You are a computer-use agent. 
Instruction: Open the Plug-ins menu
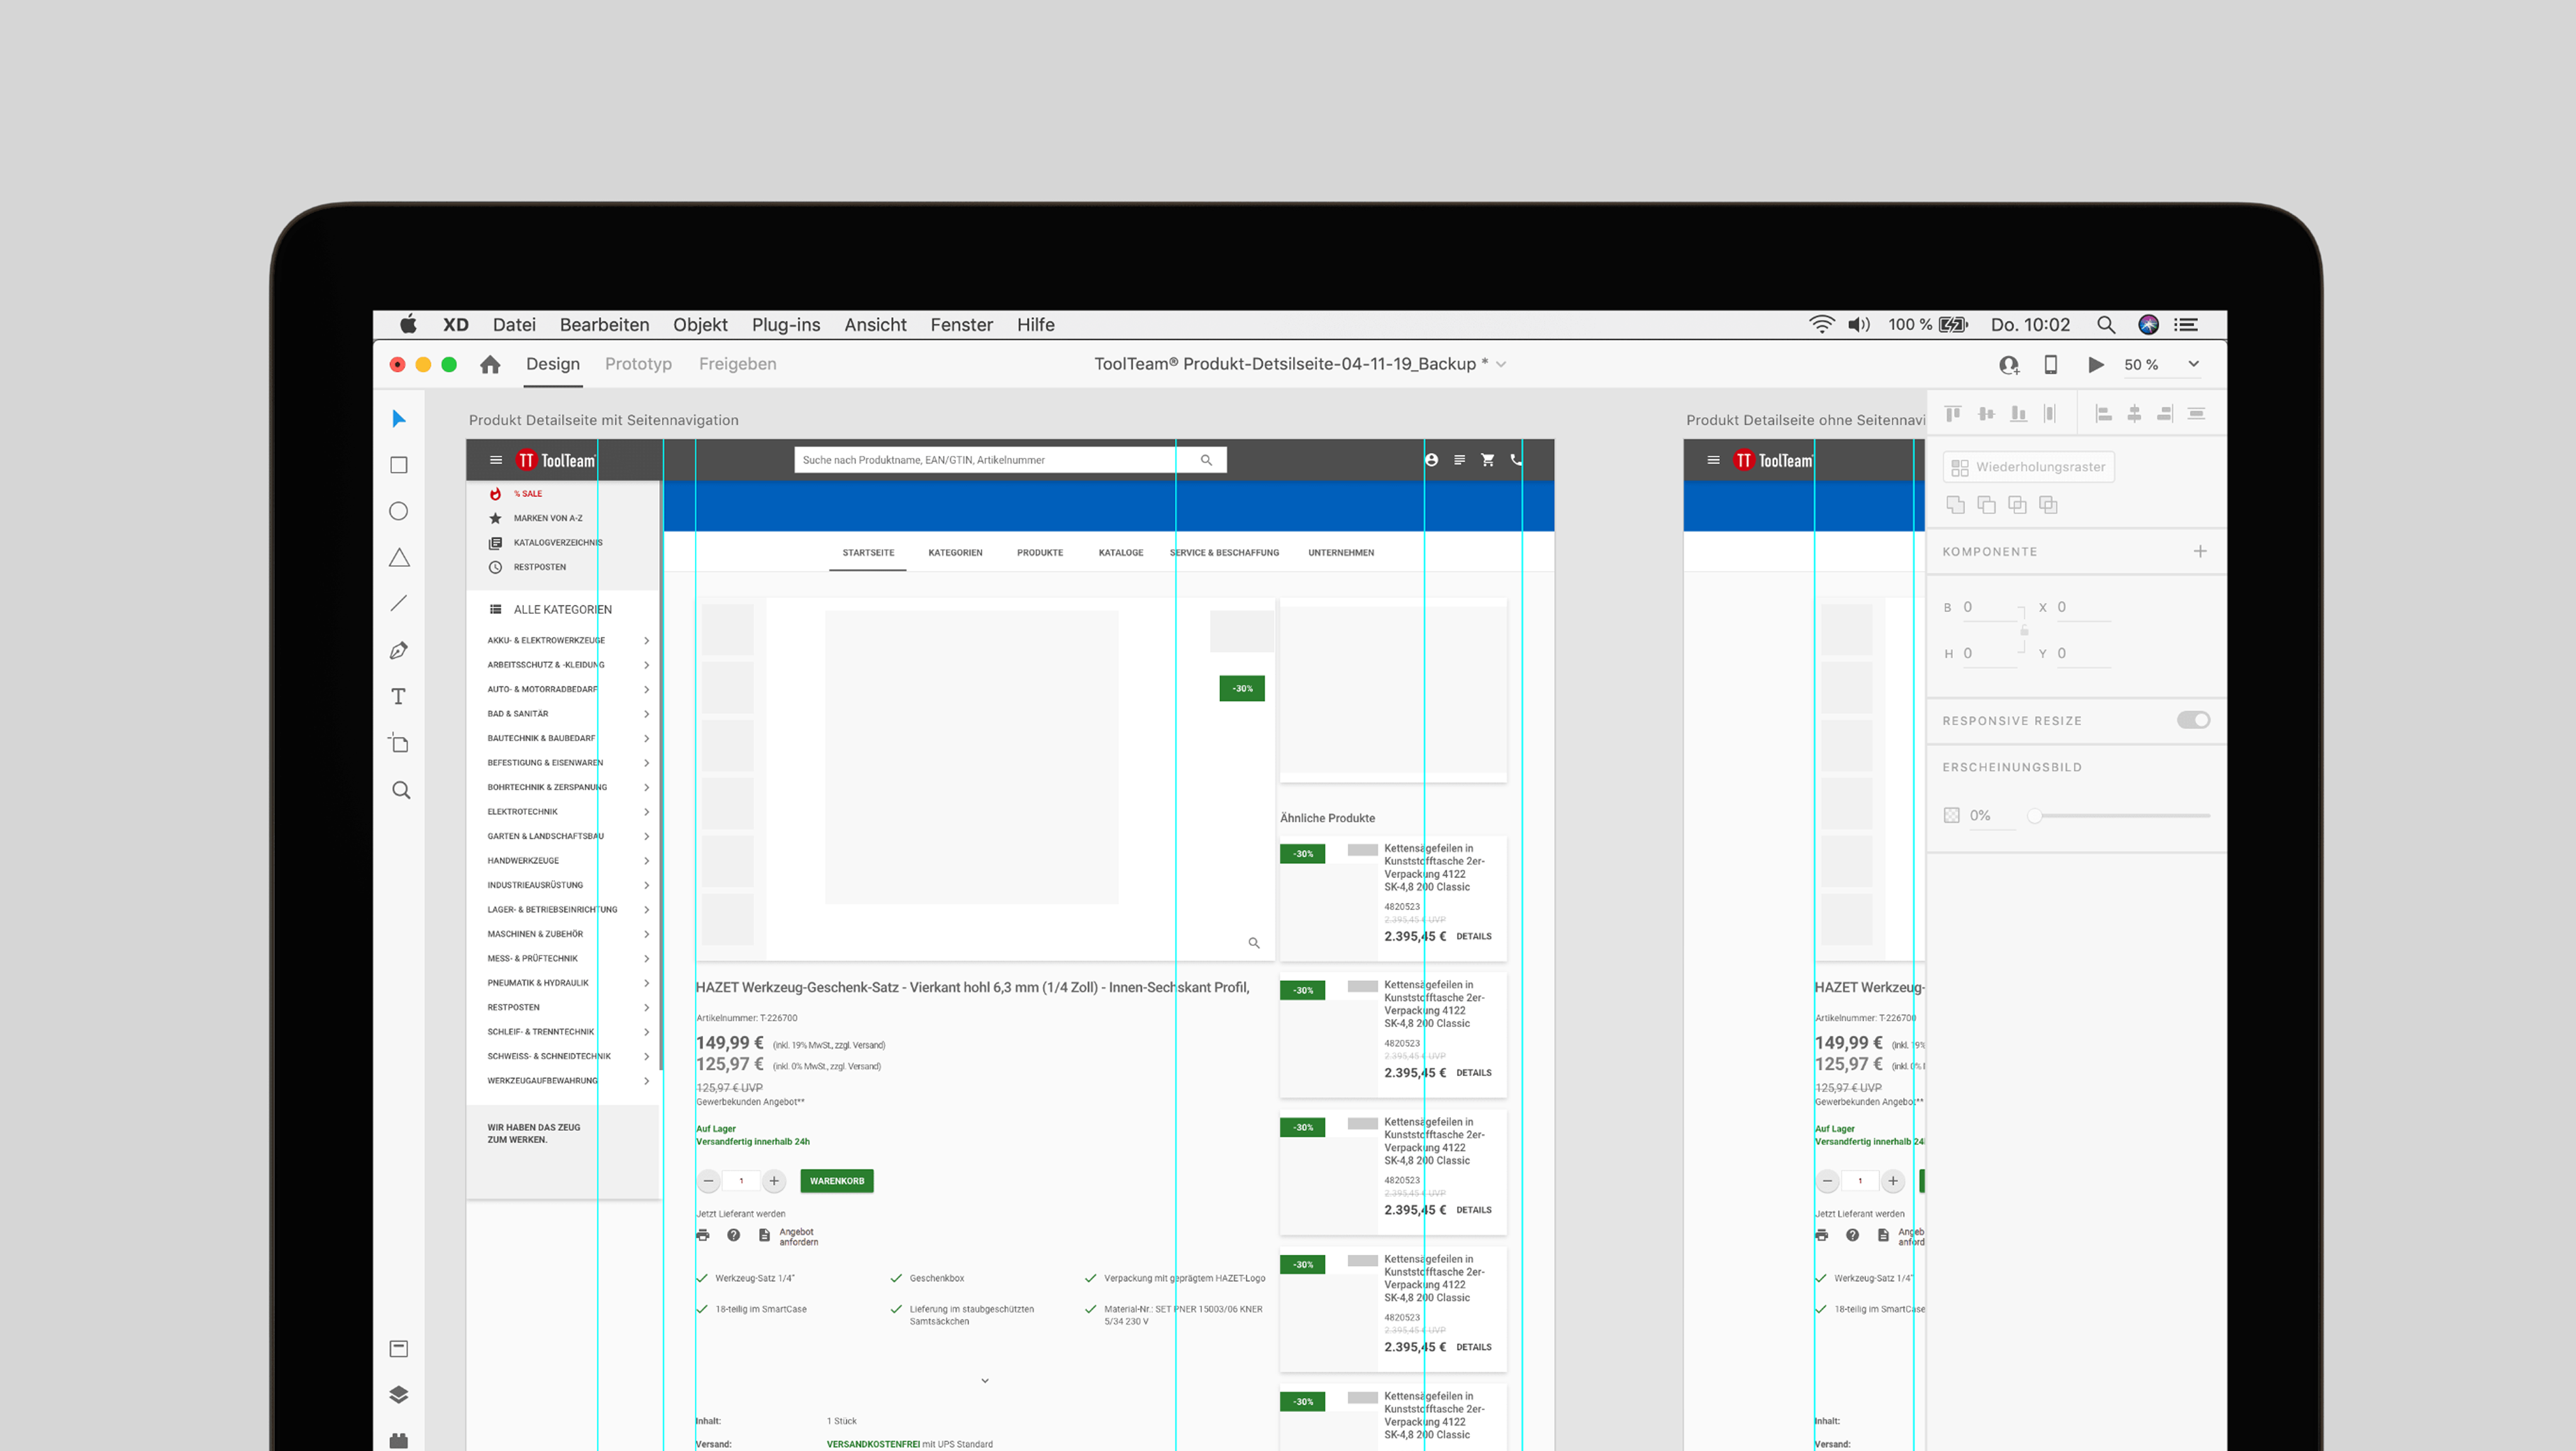(x=786, y=325)
